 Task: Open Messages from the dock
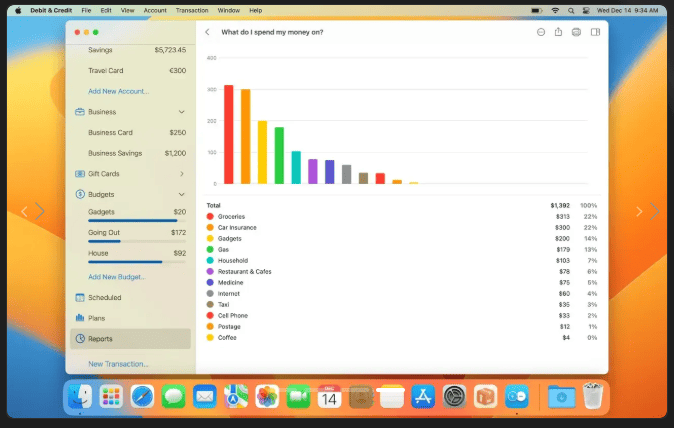[174, 396]
